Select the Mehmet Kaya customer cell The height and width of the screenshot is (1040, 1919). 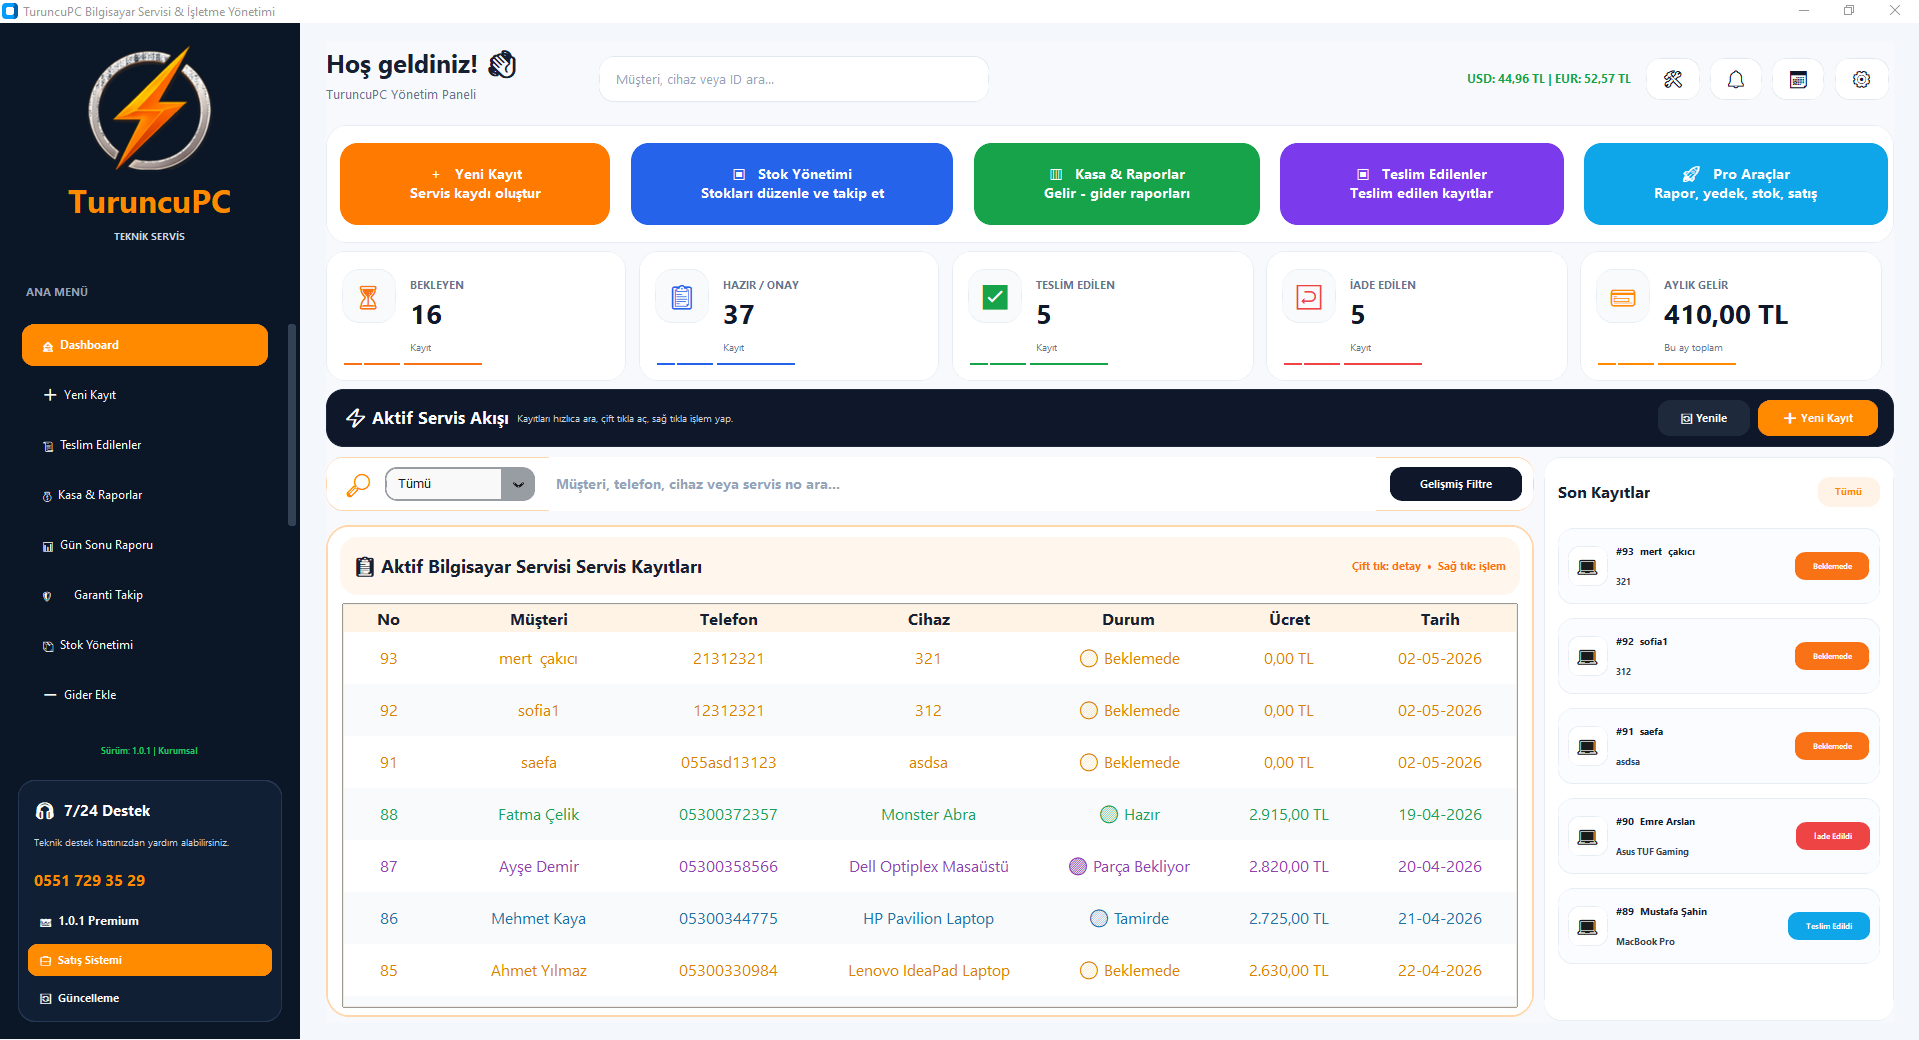coord(539,919)
